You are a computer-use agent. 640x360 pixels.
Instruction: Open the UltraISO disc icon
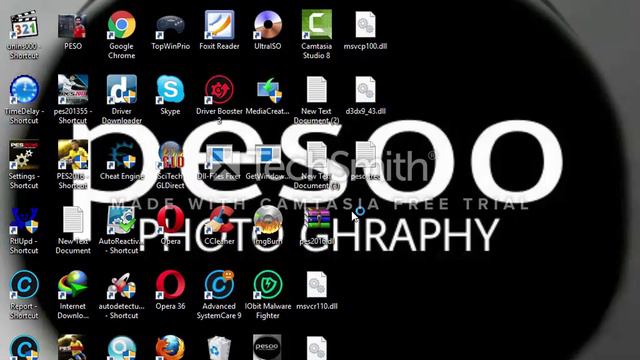click(268, 25)
